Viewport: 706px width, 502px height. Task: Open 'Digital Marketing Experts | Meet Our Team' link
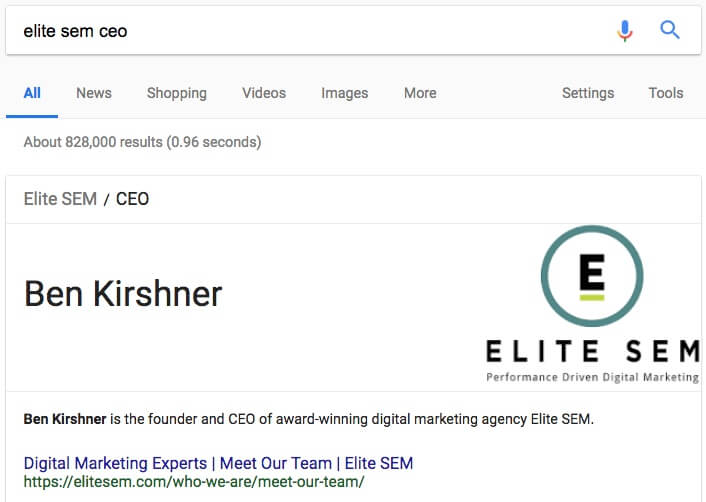coord(218,463)
